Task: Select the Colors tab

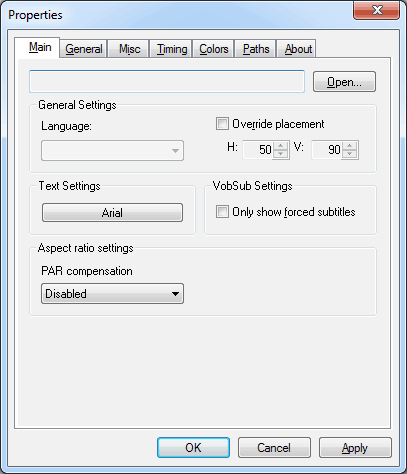Action: tap(214, 49)
